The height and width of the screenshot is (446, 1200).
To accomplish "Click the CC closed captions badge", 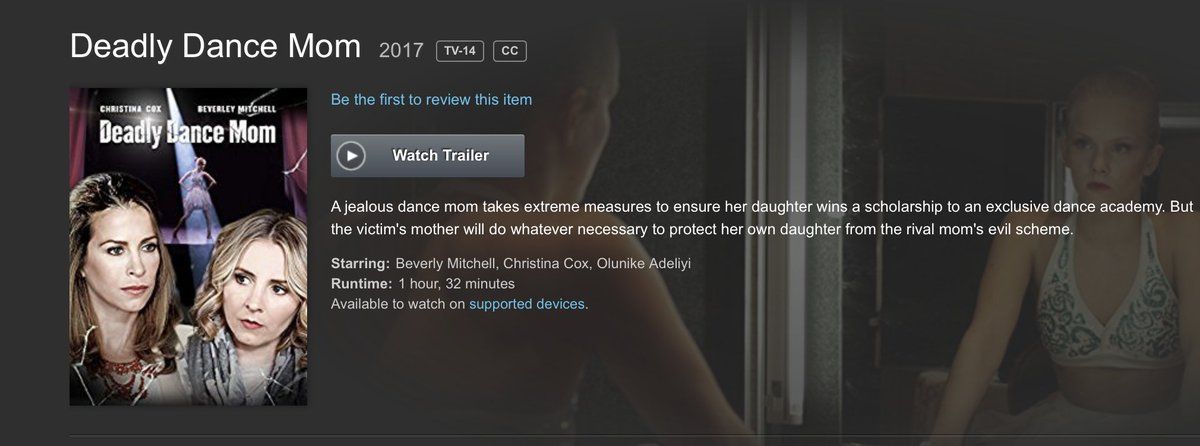I will [x=510, y=50].
